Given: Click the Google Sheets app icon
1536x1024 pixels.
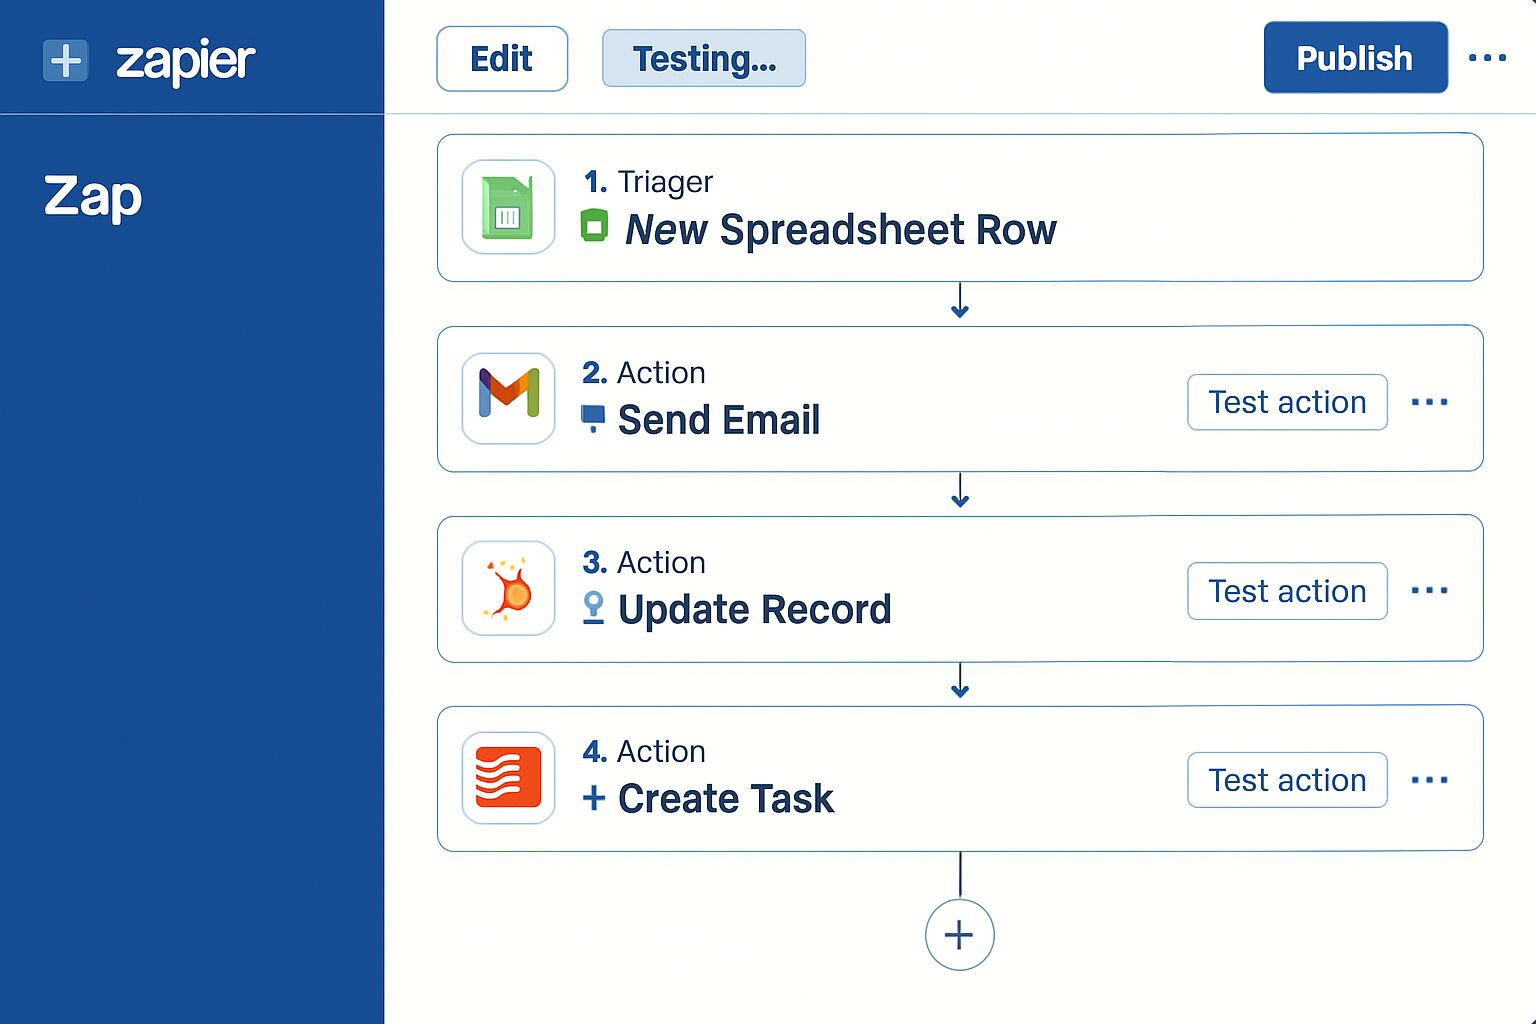Looking at the screenshot, I should tap(508, 207).
